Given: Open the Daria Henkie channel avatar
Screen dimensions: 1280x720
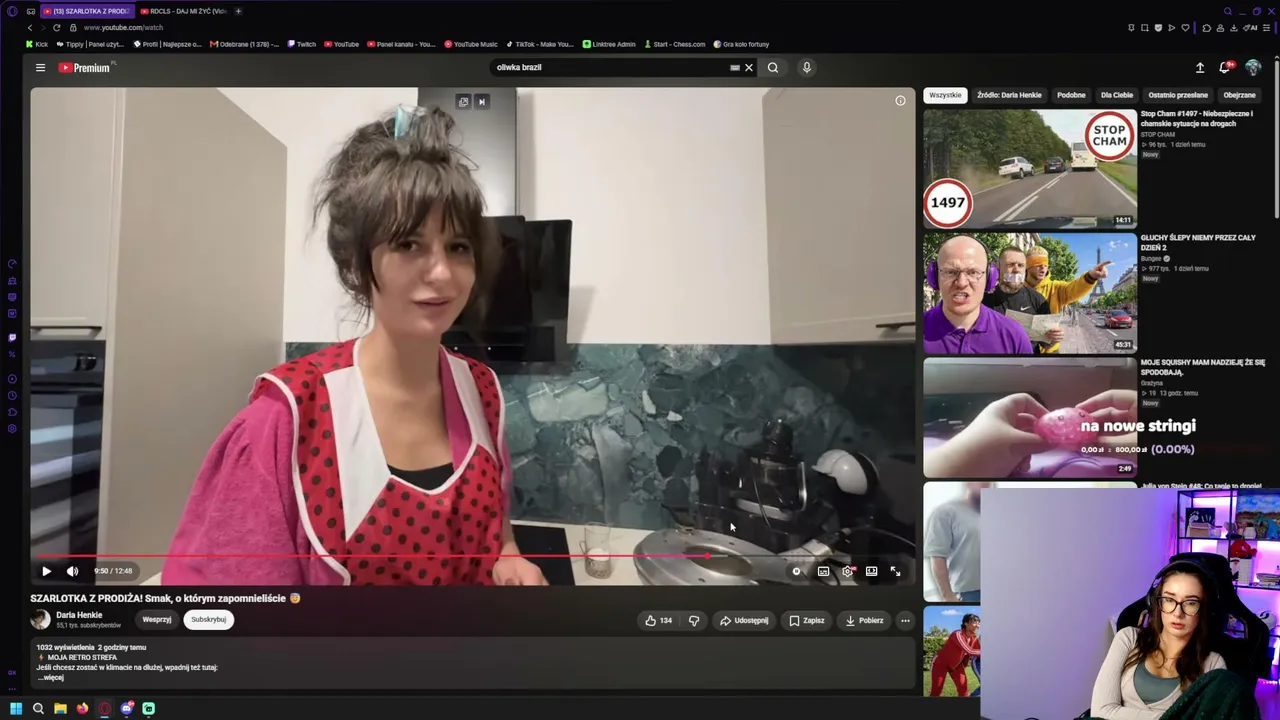Looking at the screenshot, I should click(41, 620).
